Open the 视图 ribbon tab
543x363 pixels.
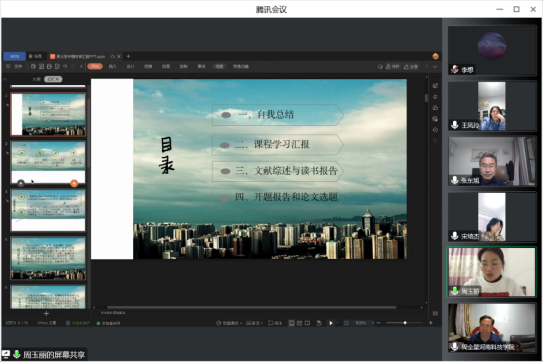tap(219, 66)
